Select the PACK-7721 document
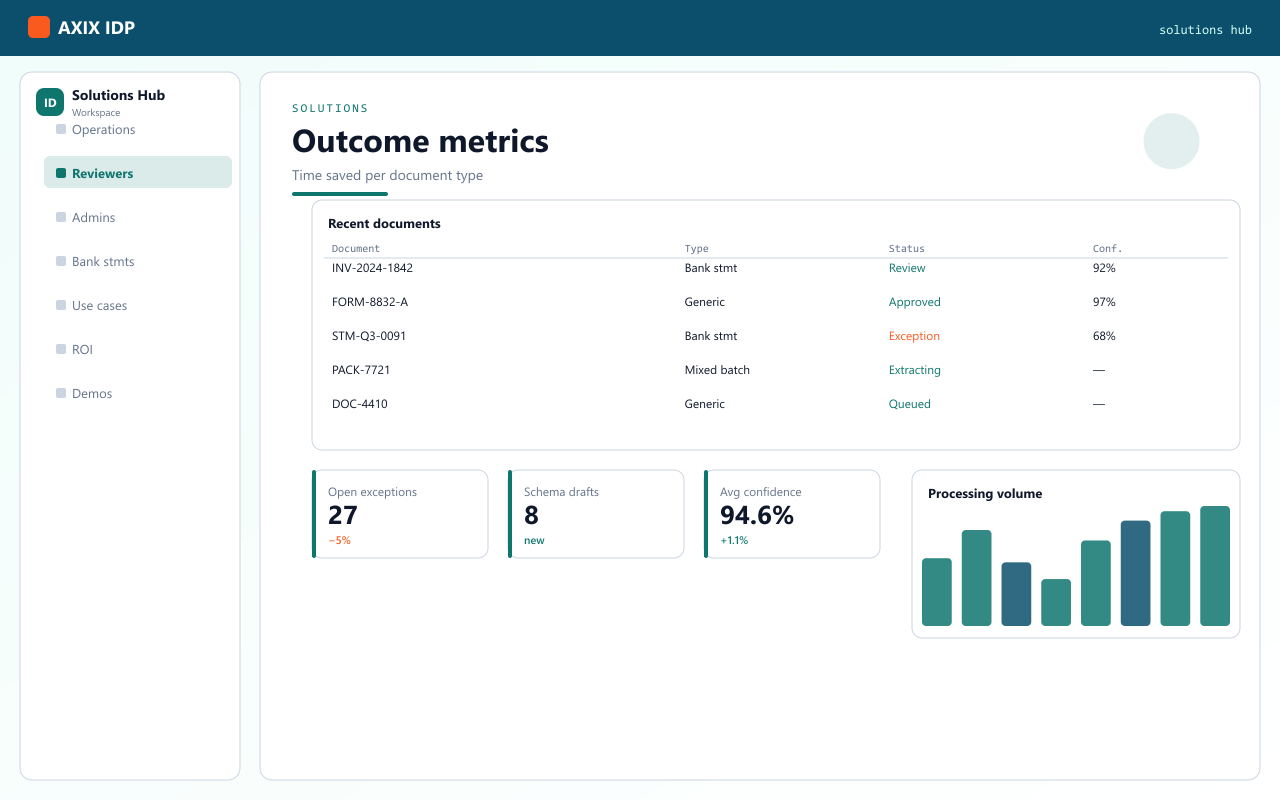 point(361,370)
